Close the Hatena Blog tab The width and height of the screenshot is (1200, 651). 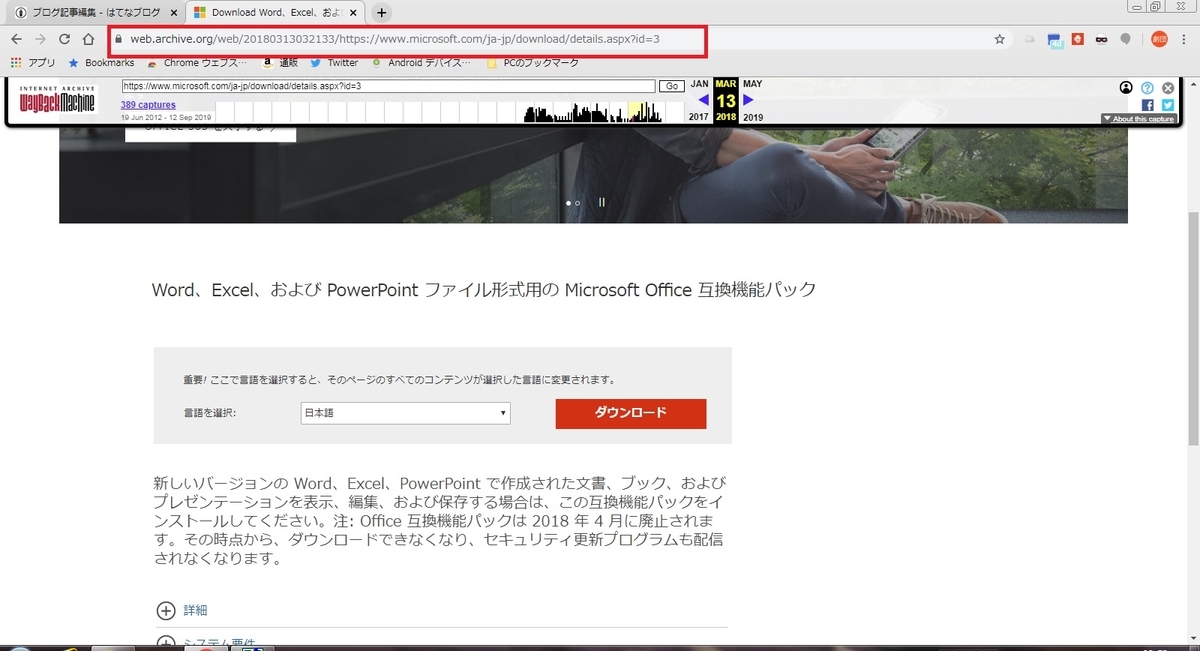tap(174, 13)
